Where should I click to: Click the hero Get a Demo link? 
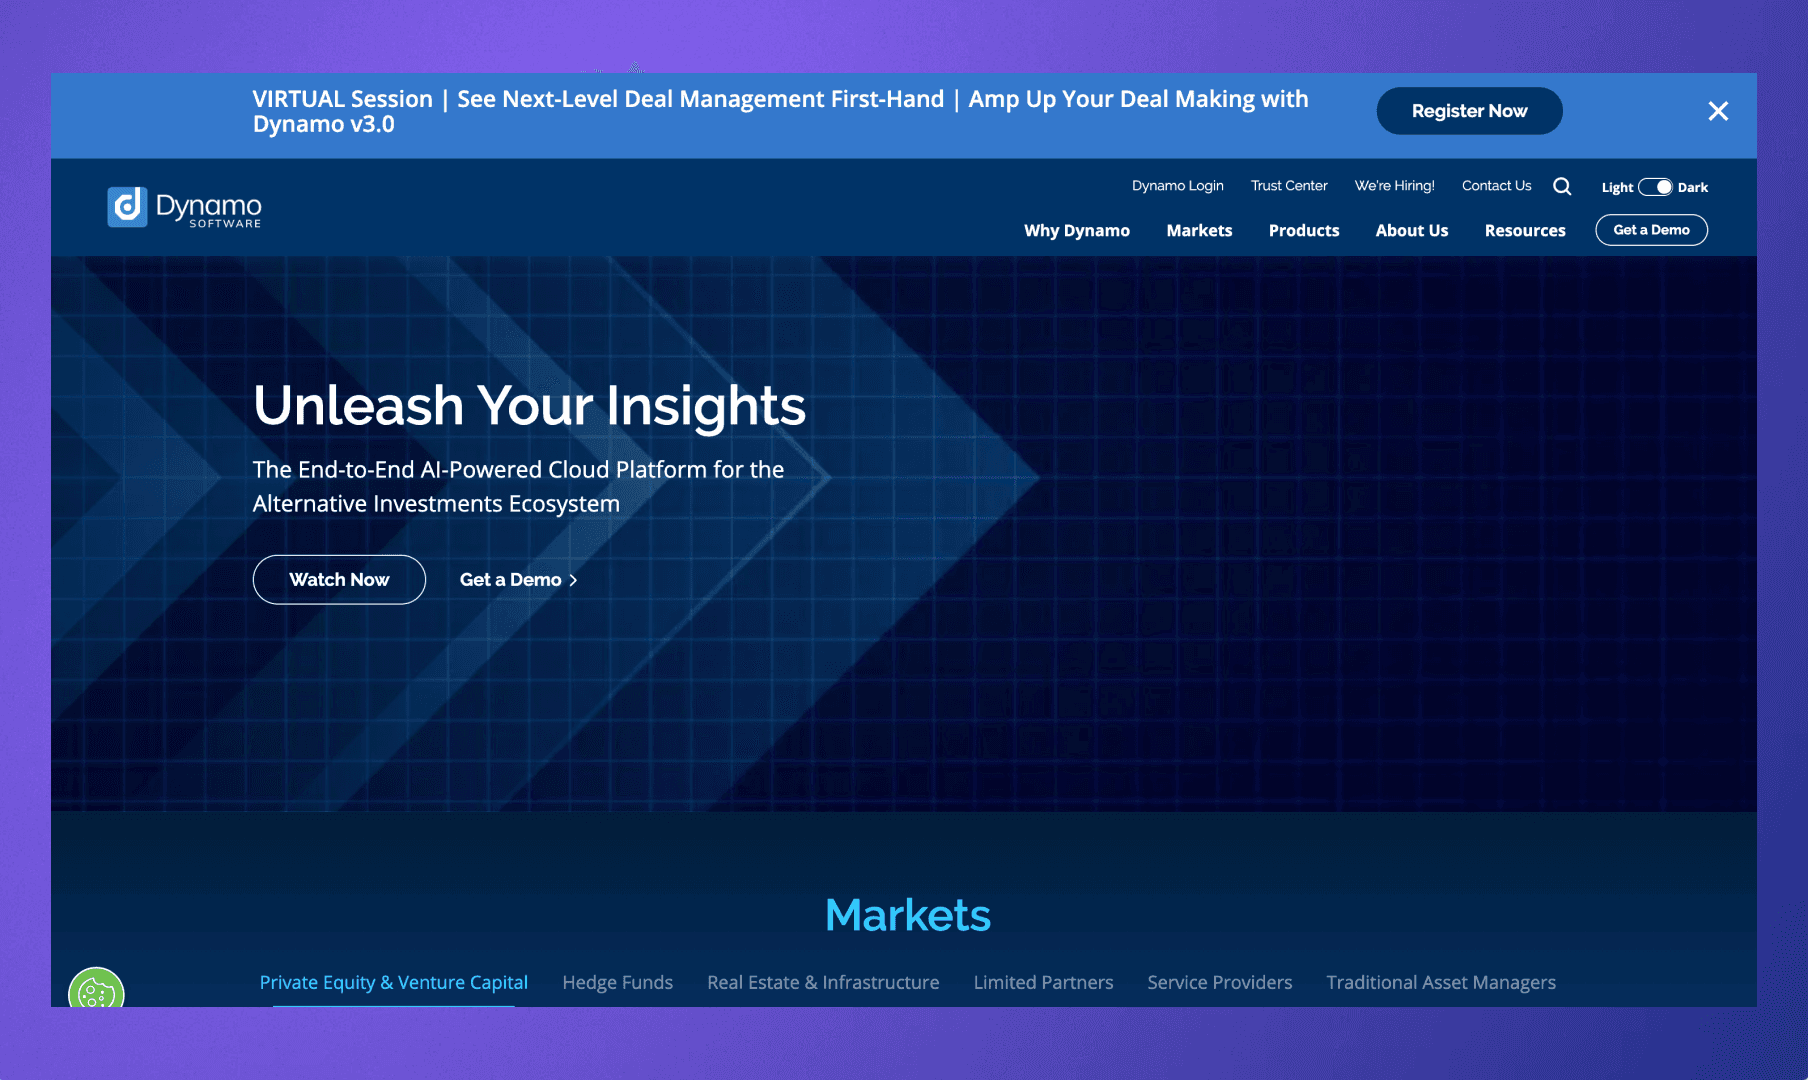518,580
